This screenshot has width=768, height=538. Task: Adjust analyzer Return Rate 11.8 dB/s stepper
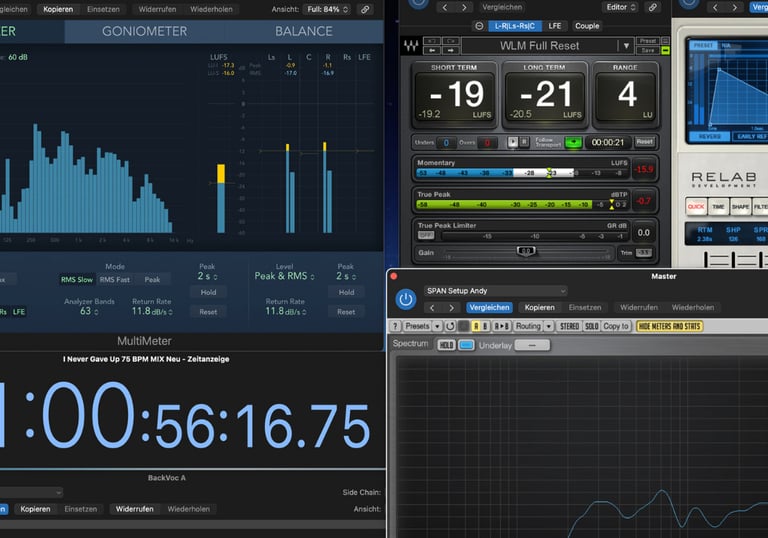(152, 311)
